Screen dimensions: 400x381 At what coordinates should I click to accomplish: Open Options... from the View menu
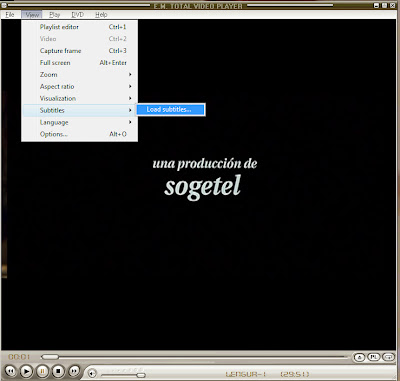click(x=80, y=134)
